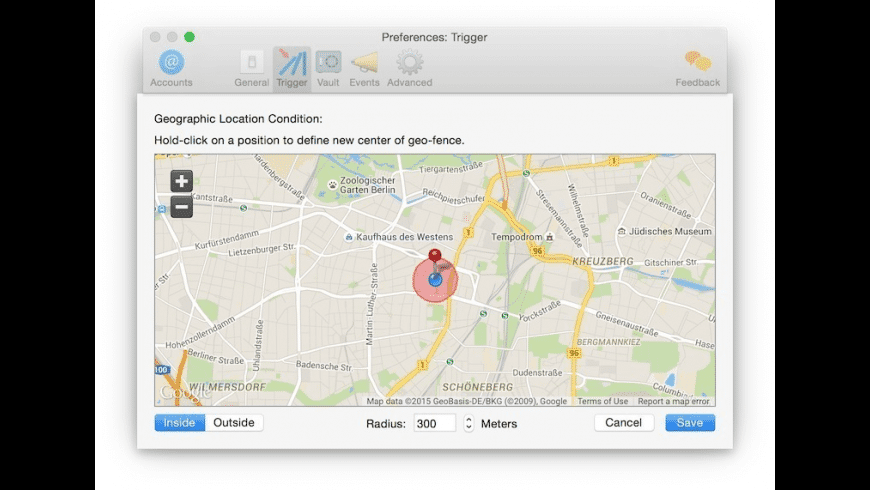The height and width of the screenshot is (490, 870).
Task: Click the SCHÖNEBERG district label
Action: 477,387
